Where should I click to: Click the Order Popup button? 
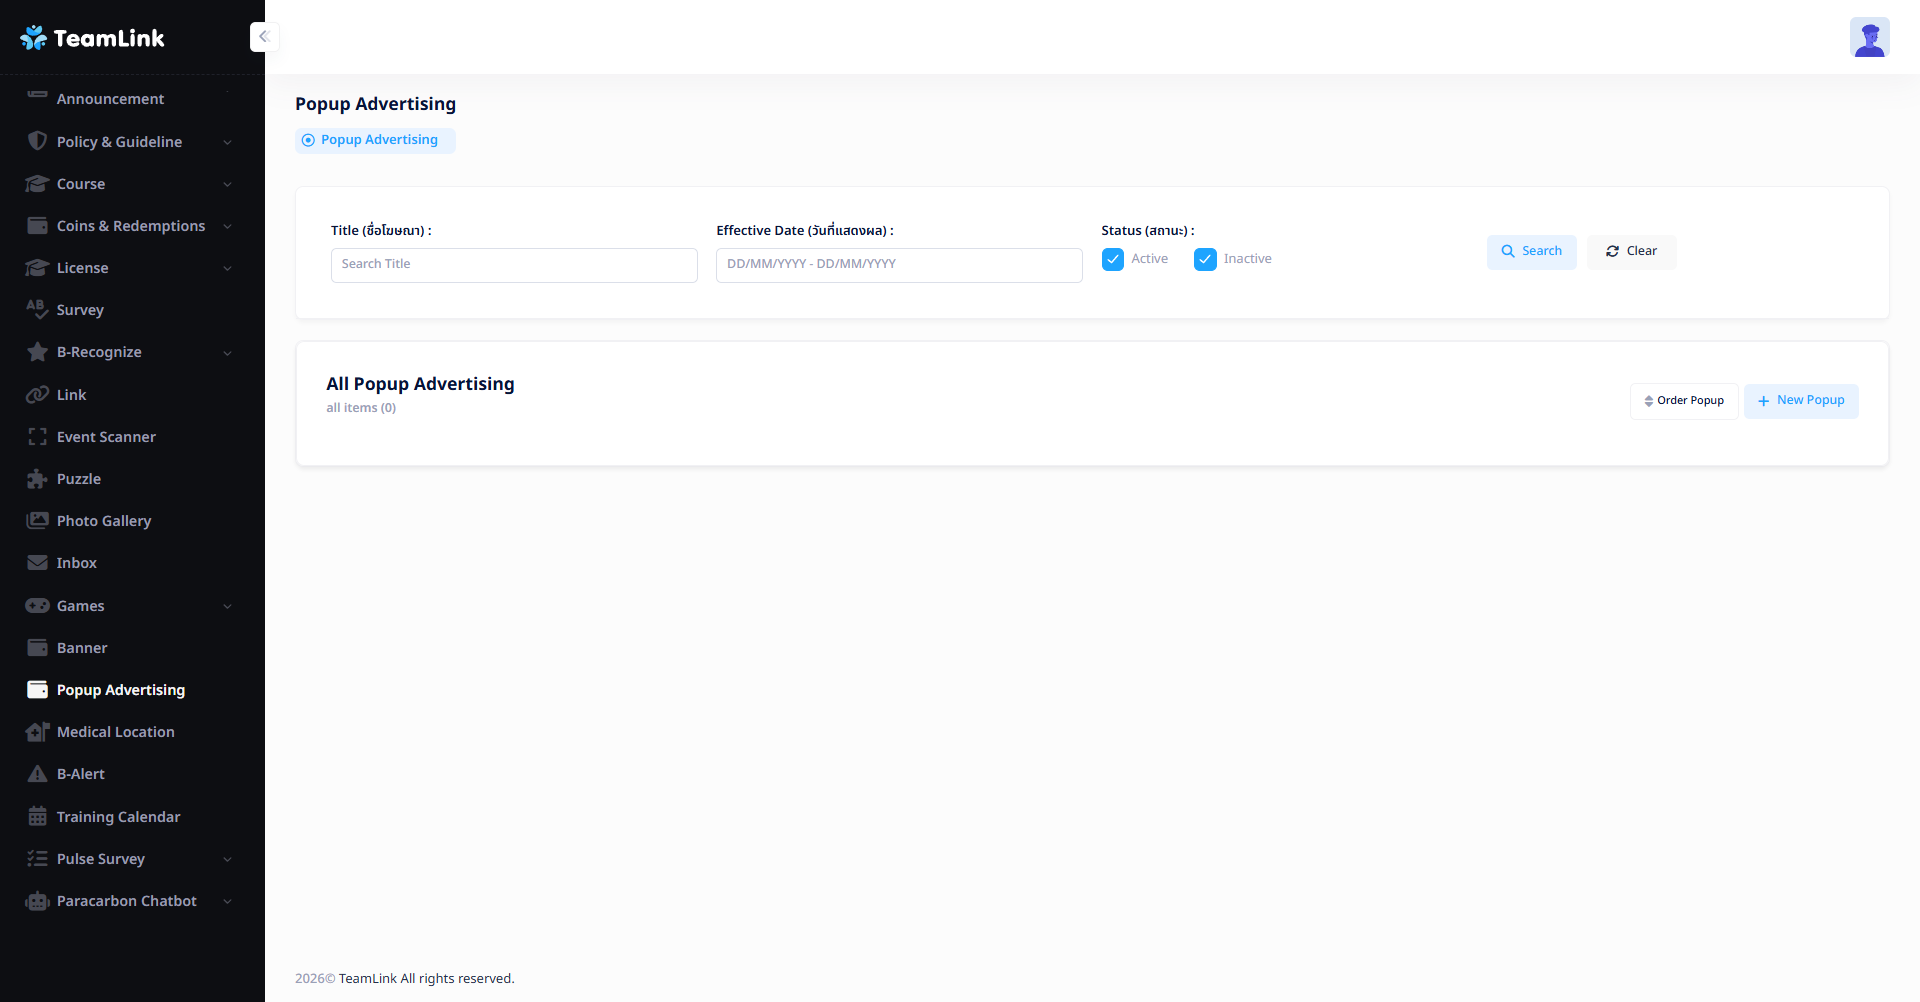pos(1684,401)
